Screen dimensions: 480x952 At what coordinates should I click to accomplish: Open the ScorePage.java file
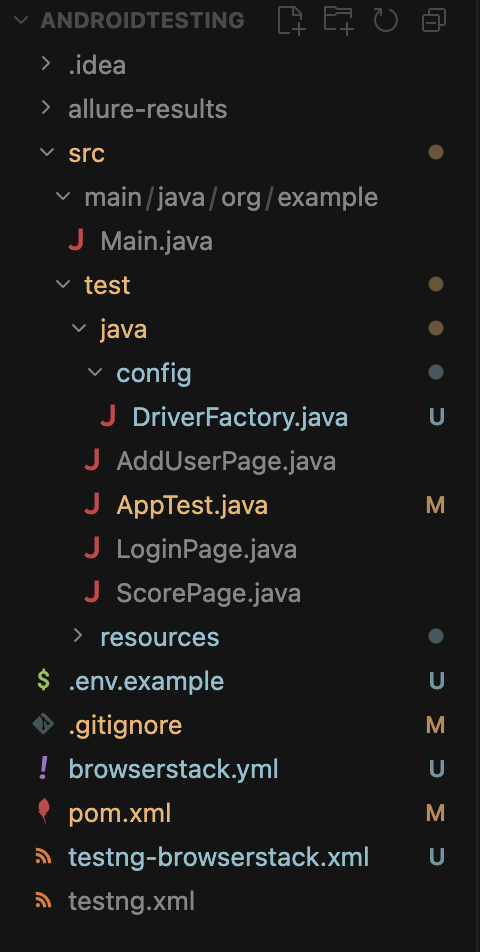pyautogui.click(x=208, y=593)
